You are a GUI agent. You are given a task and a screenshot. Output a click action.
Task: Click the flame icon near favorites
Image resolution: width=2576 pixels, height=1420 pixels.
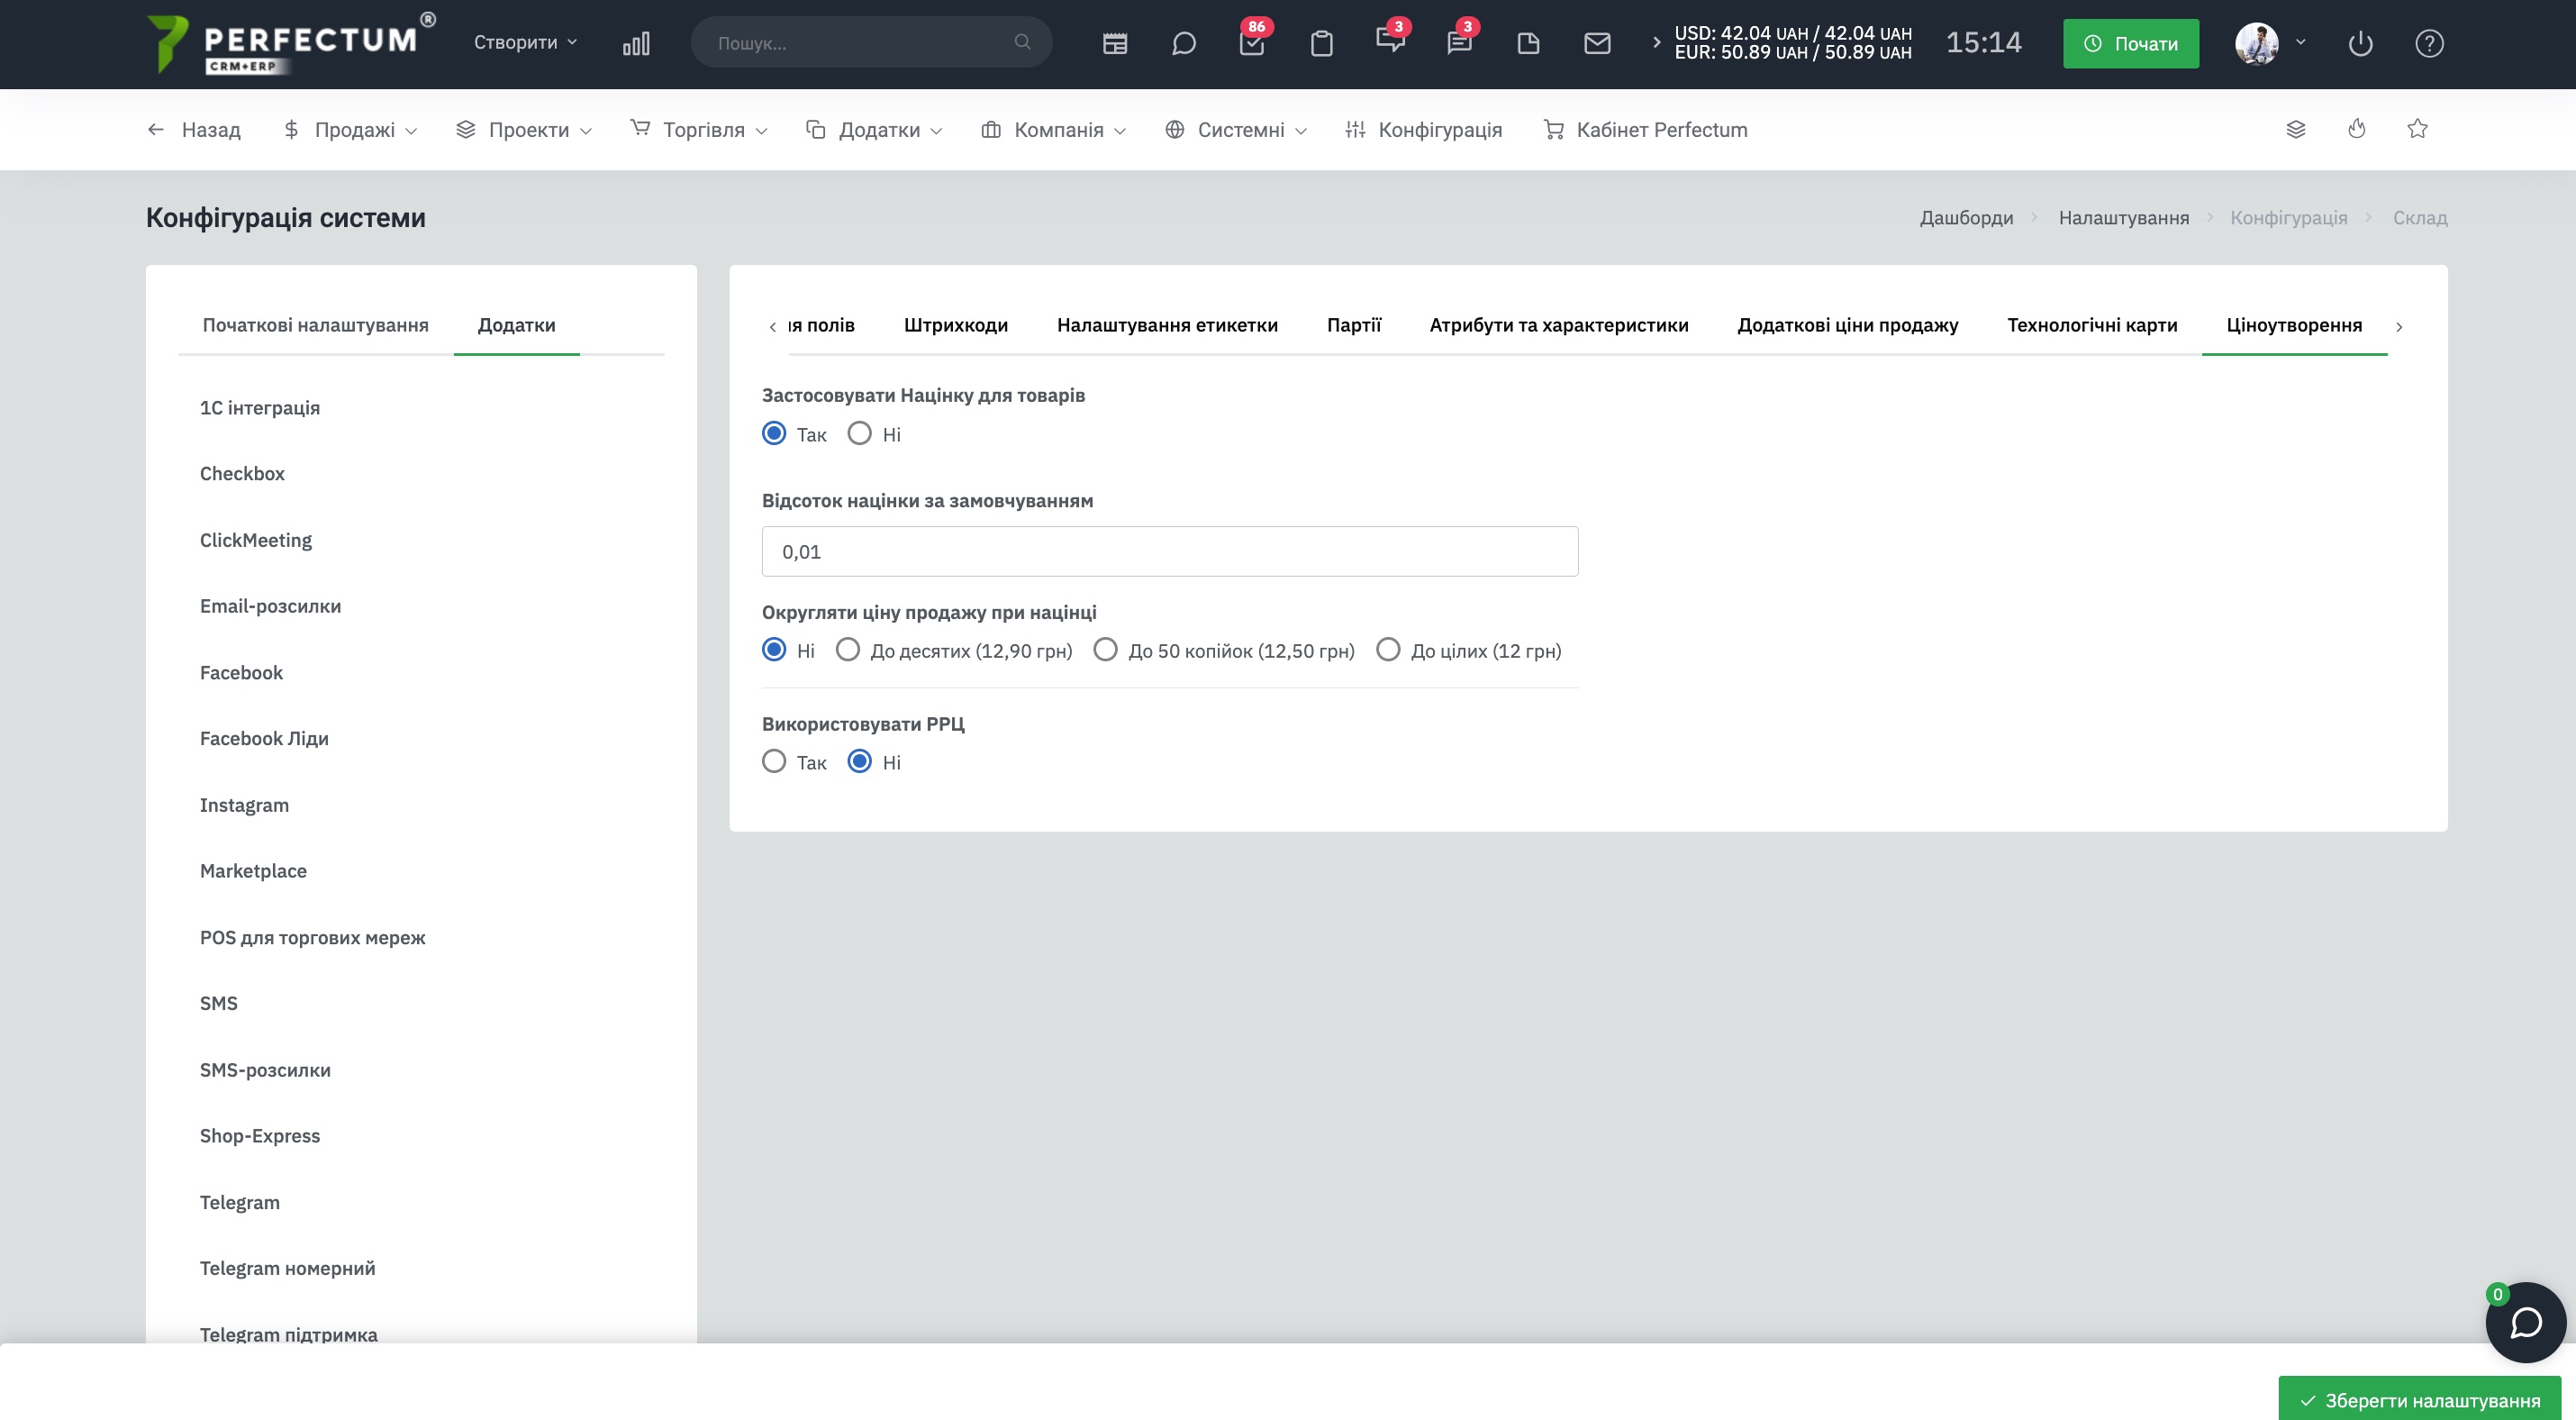click(2356, 129)
